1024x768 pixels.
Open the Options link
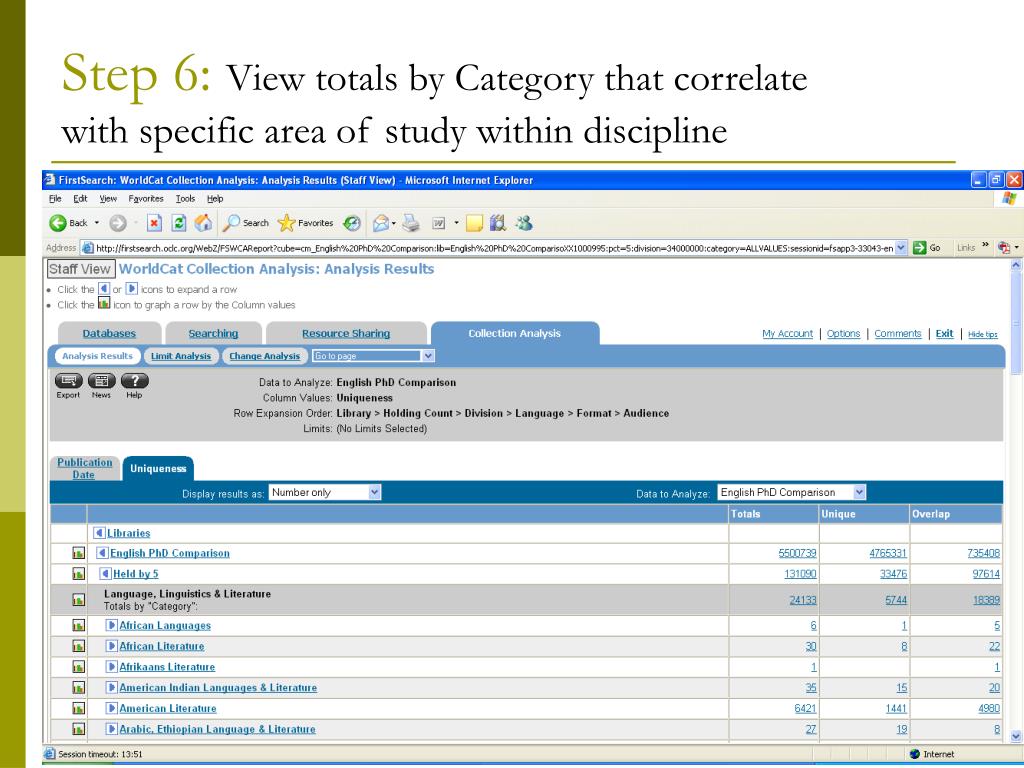point(843,334)
